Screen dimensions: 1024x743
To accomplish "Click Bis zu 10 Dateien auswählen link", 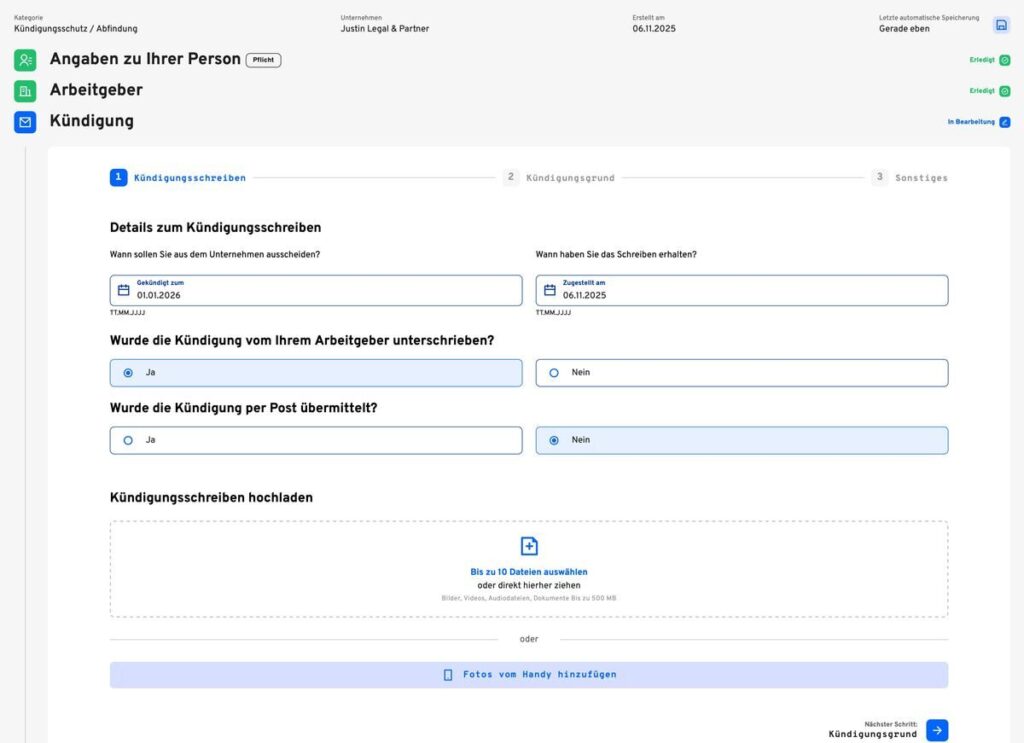I will pos(529,572).
